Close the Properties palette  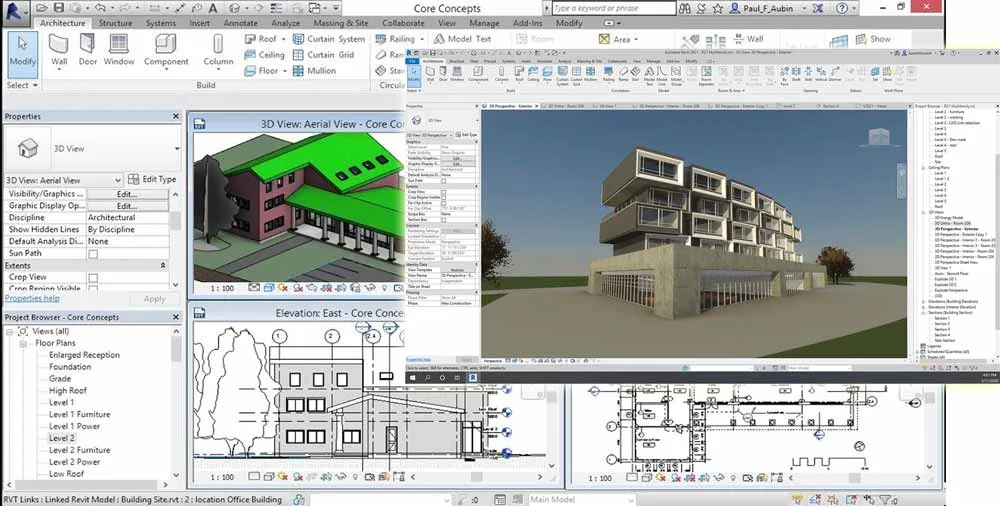(176, 117)
